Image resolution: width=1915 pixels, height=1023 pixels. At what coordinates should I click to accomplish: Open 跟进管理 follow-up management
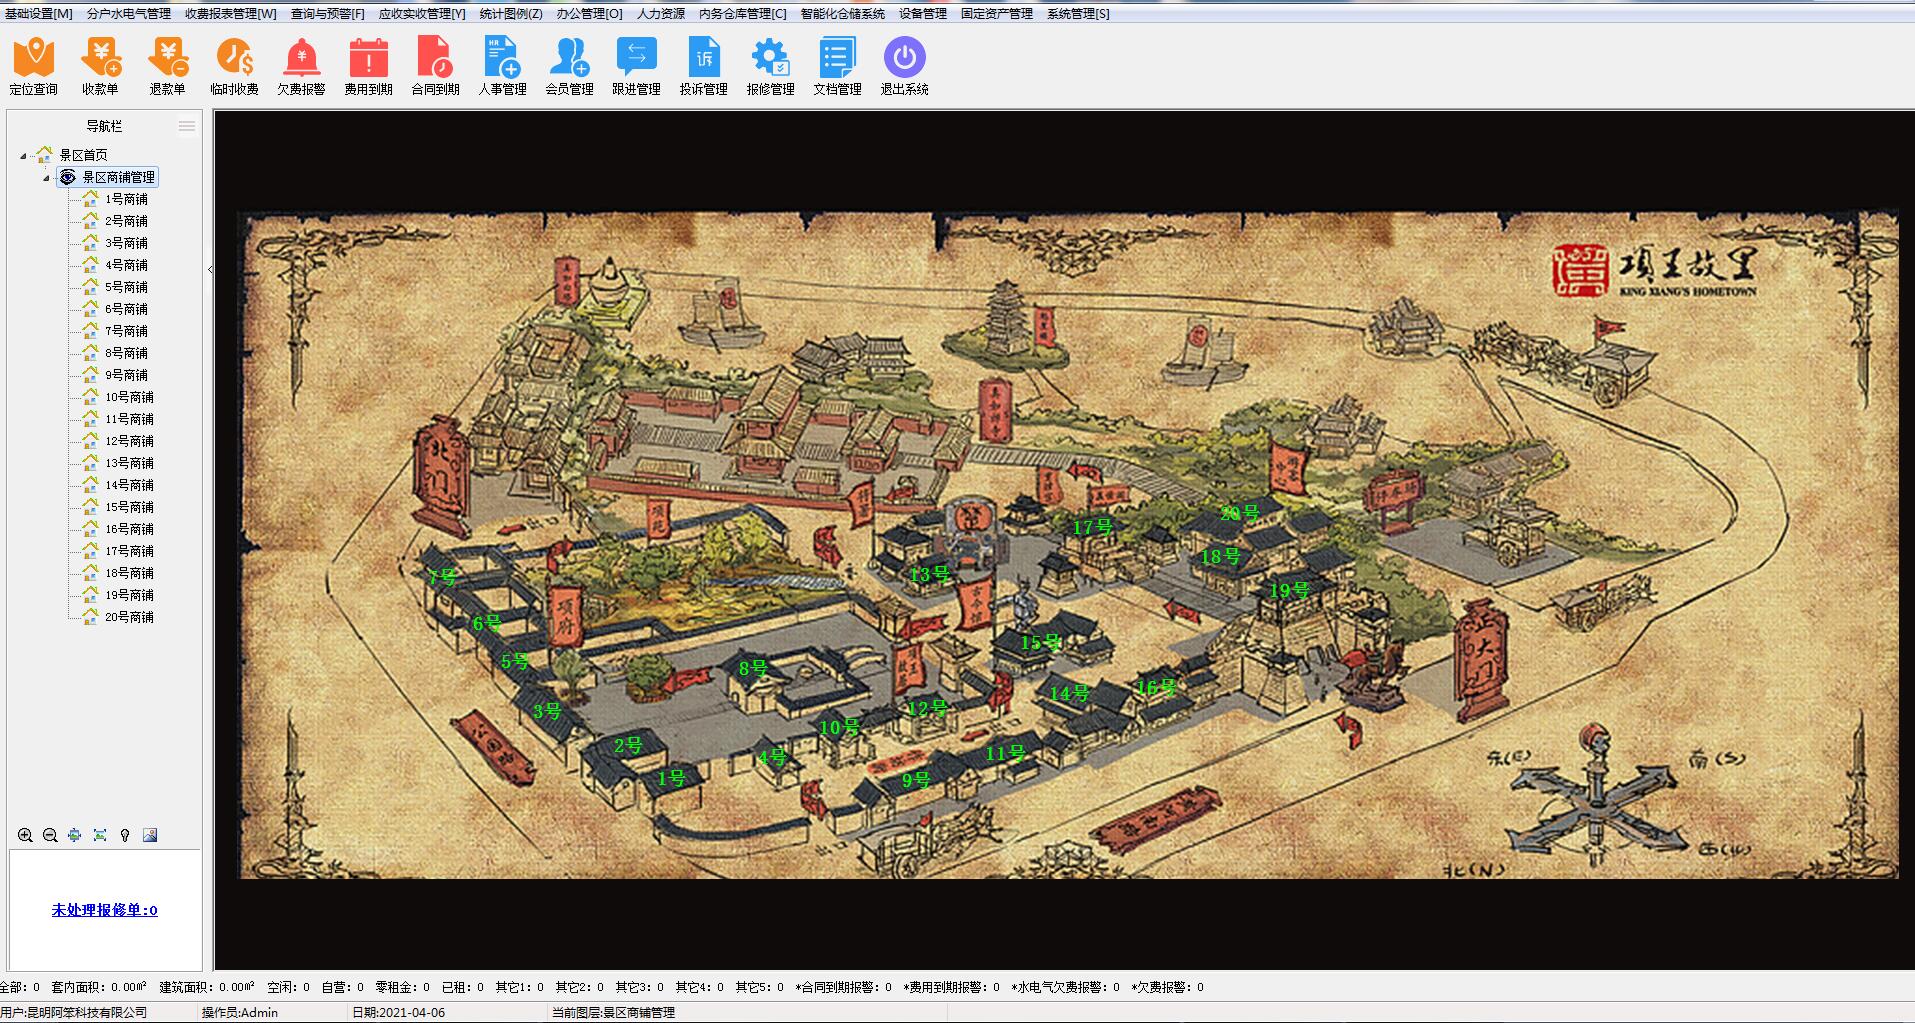[x=636, y=66]
